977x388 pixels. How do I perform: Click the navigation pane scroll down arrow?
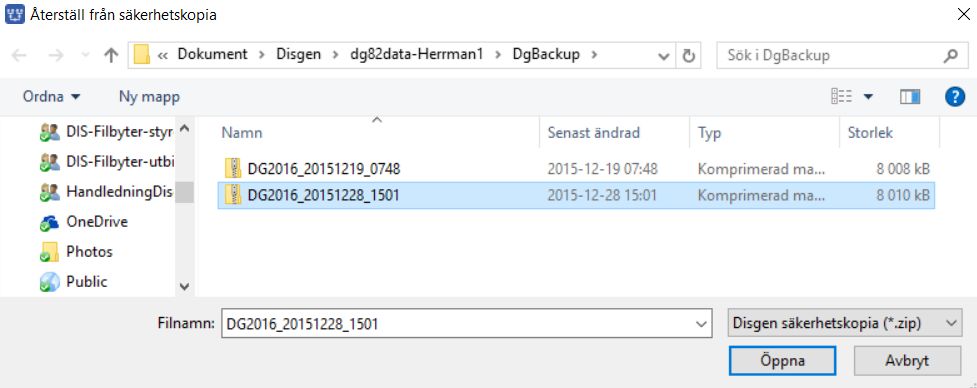coord(184,286)
